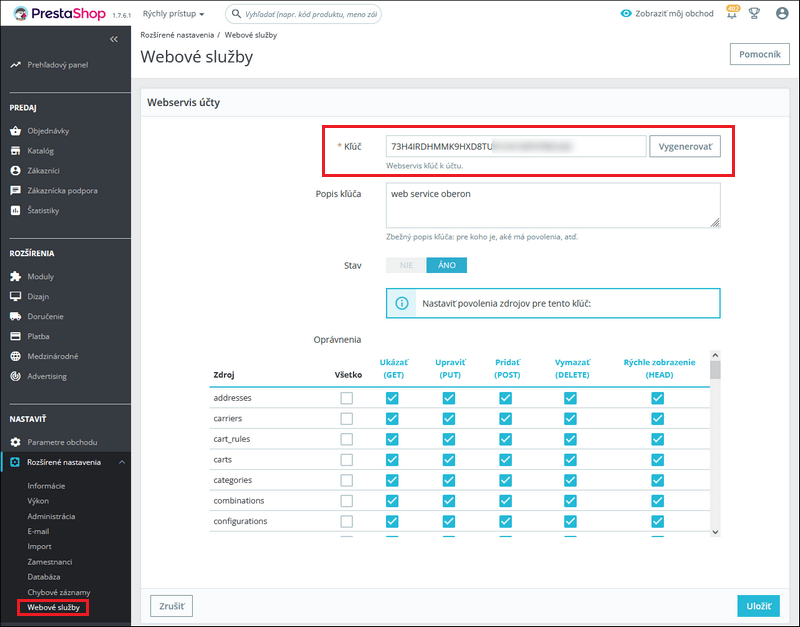Click the Moduly puzzle icon
The width and height of the screenshot is (800, 627).
[15, 276]
